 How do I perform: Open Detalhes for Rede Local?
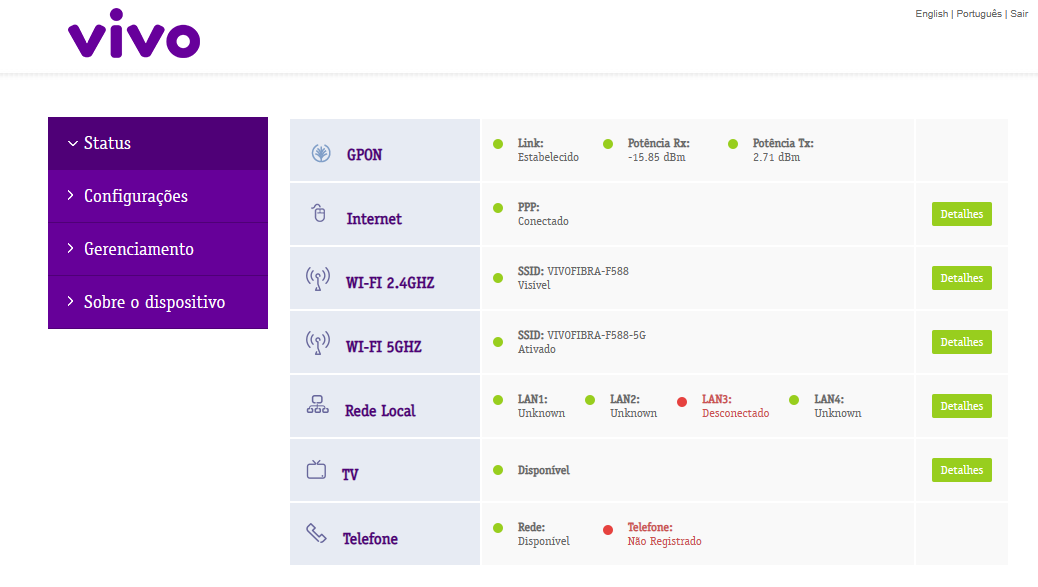(961, 406)
